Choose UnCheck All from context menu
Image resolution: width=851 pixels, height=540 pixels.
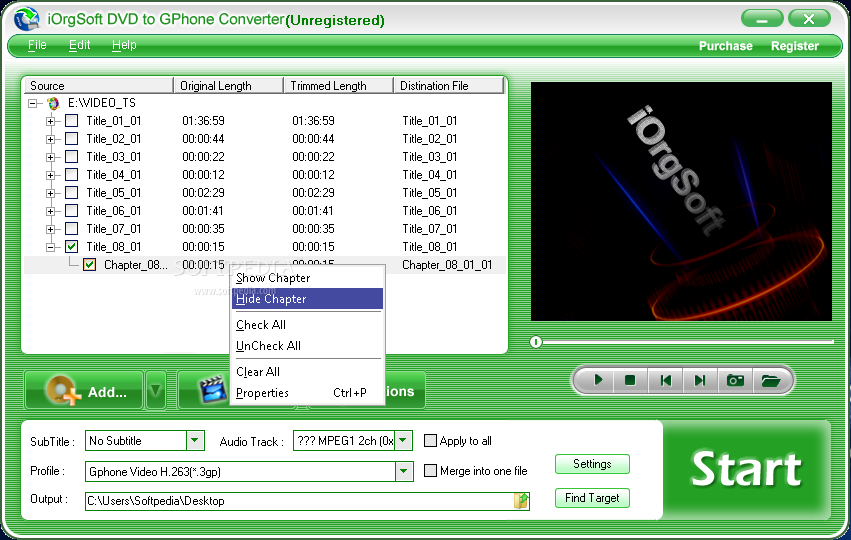(x=307, y=346)
